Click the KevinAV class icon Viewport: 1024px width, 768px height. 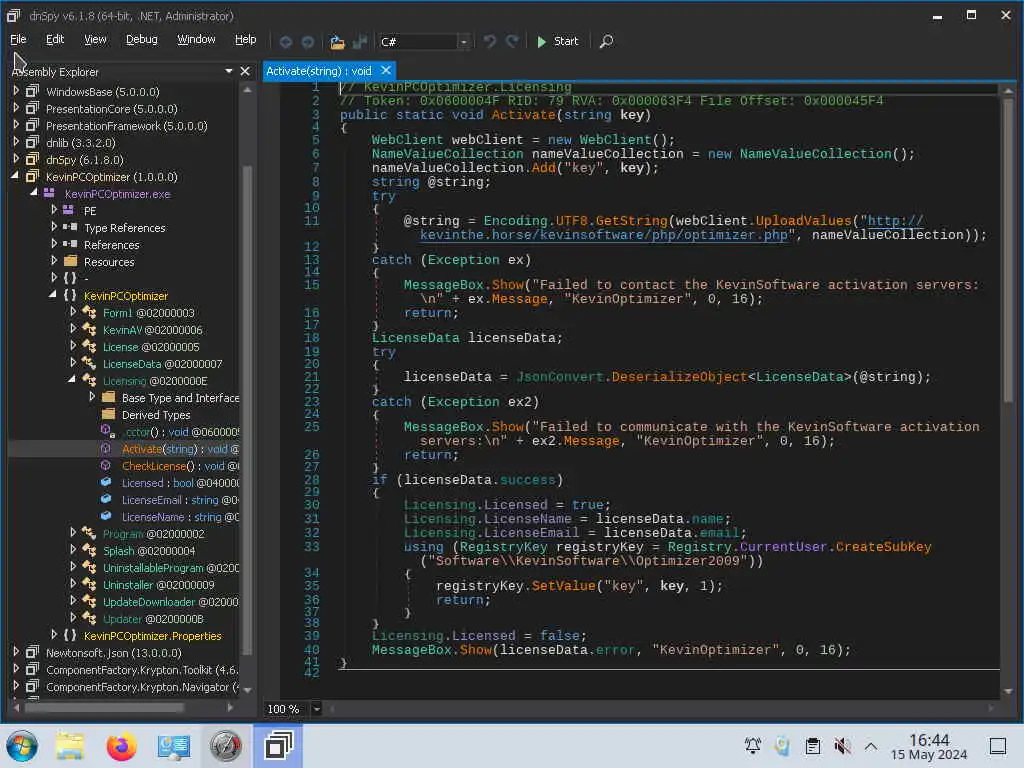tap(89, 330)
